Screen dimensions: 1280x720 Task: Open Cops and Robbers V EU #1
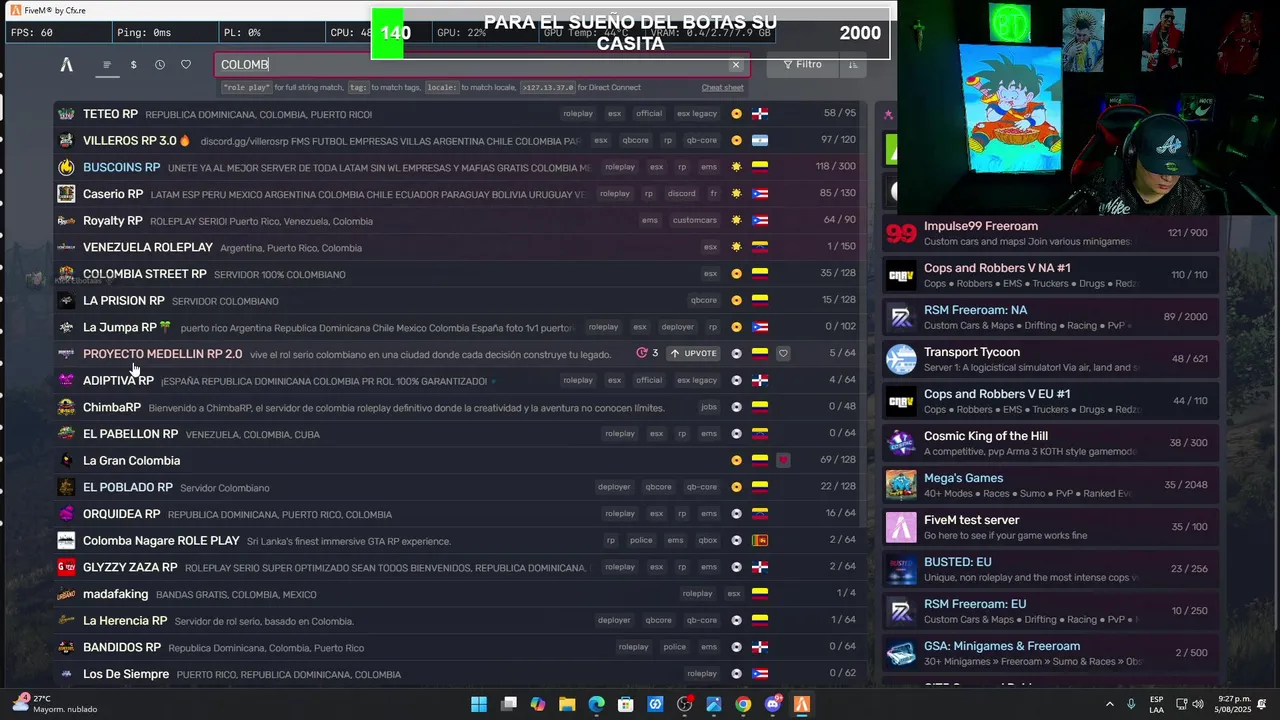tap(1050, 401)
